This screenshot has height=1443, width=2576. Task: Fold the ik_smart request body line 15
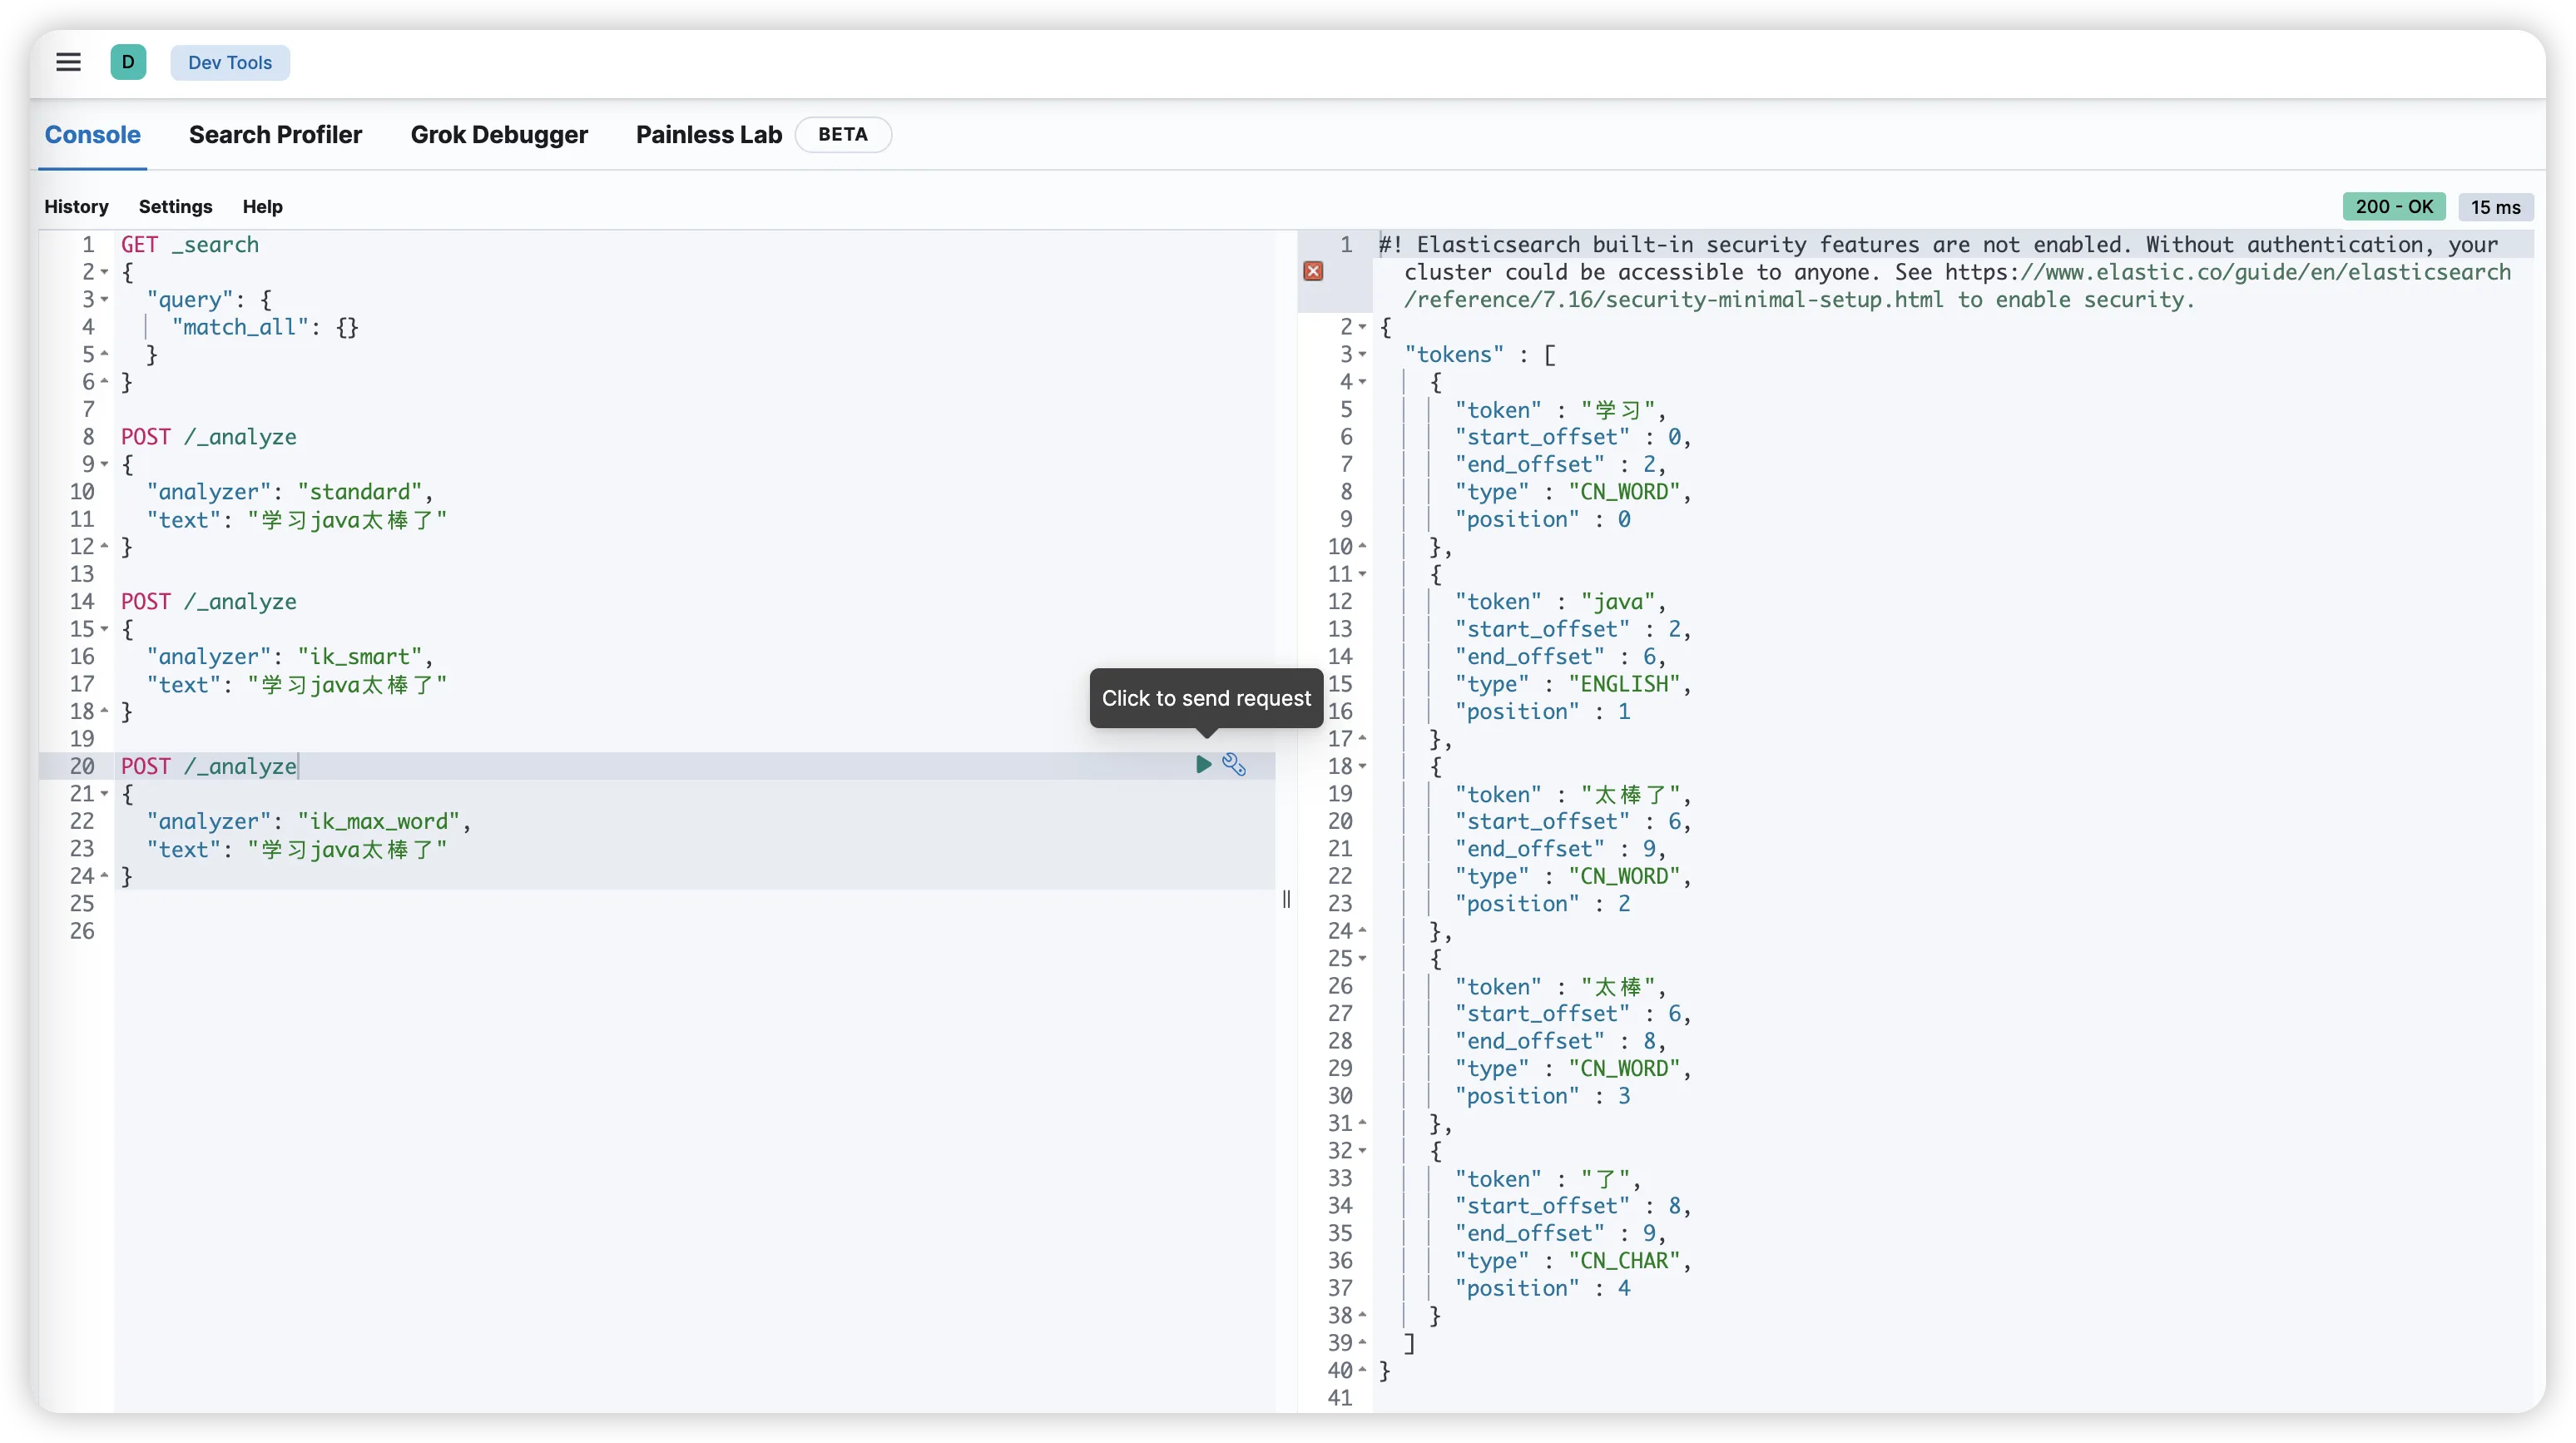click(x=104, y=629)
